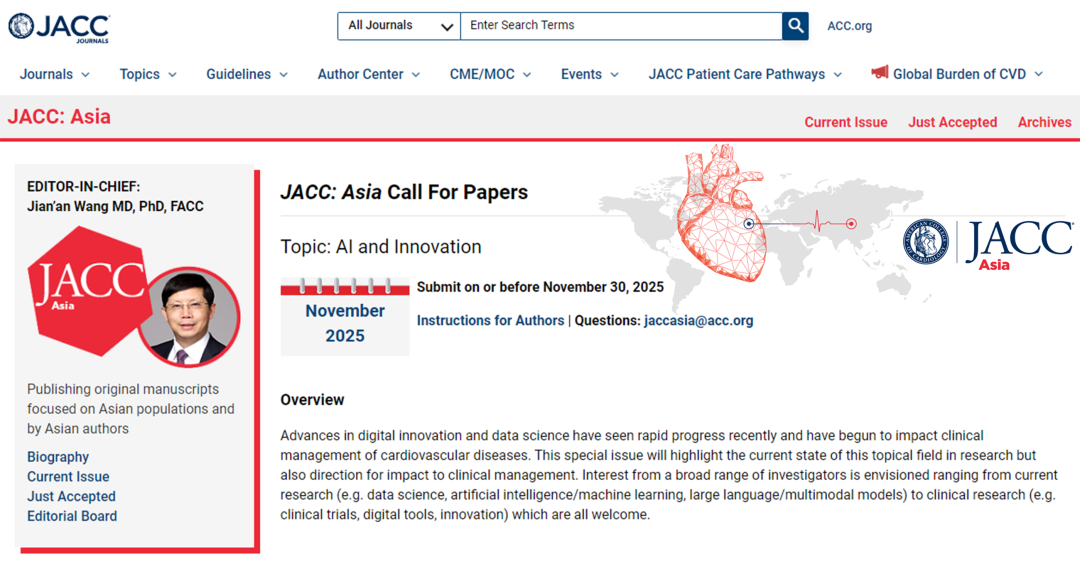
Task: Click the magnifying glass search button
Action: 795,26
